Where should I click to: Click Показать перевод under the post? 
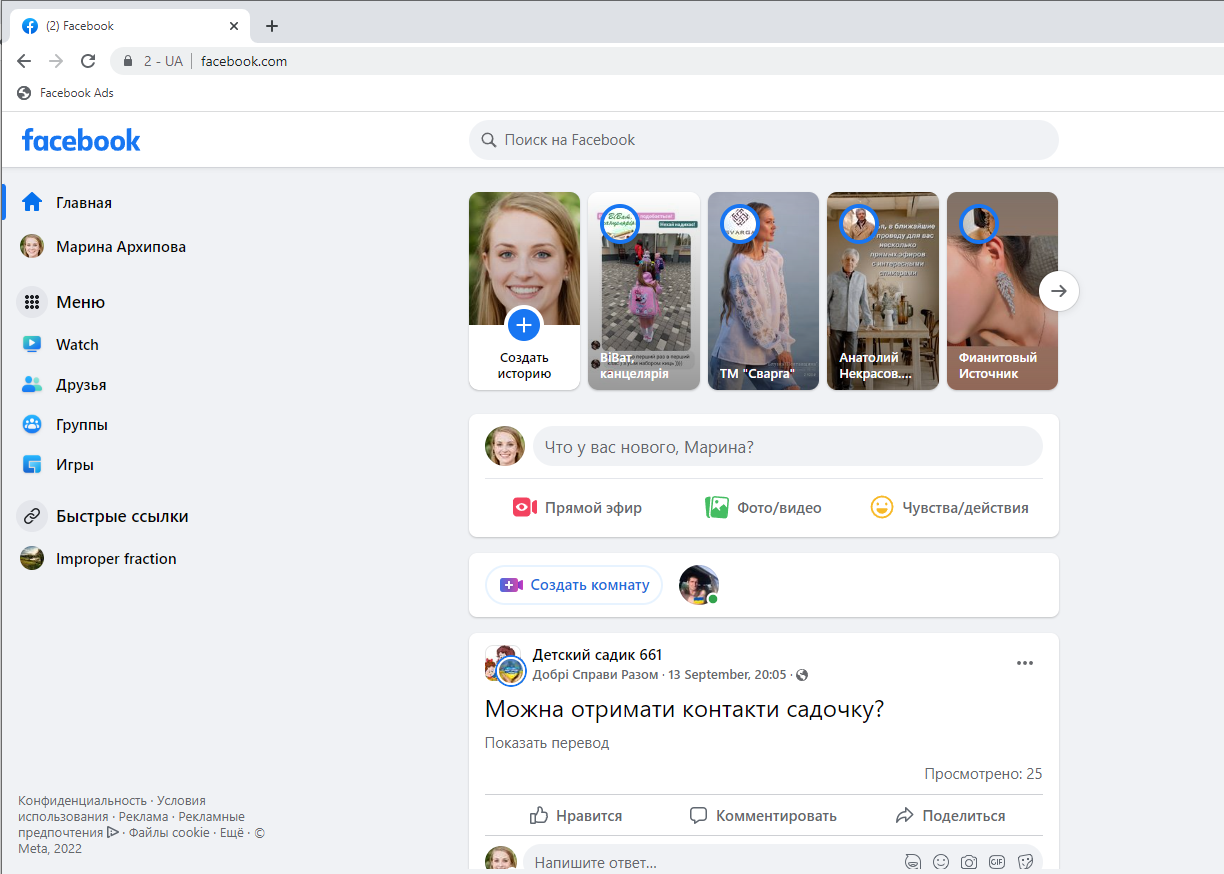click(x=547, y=743)
